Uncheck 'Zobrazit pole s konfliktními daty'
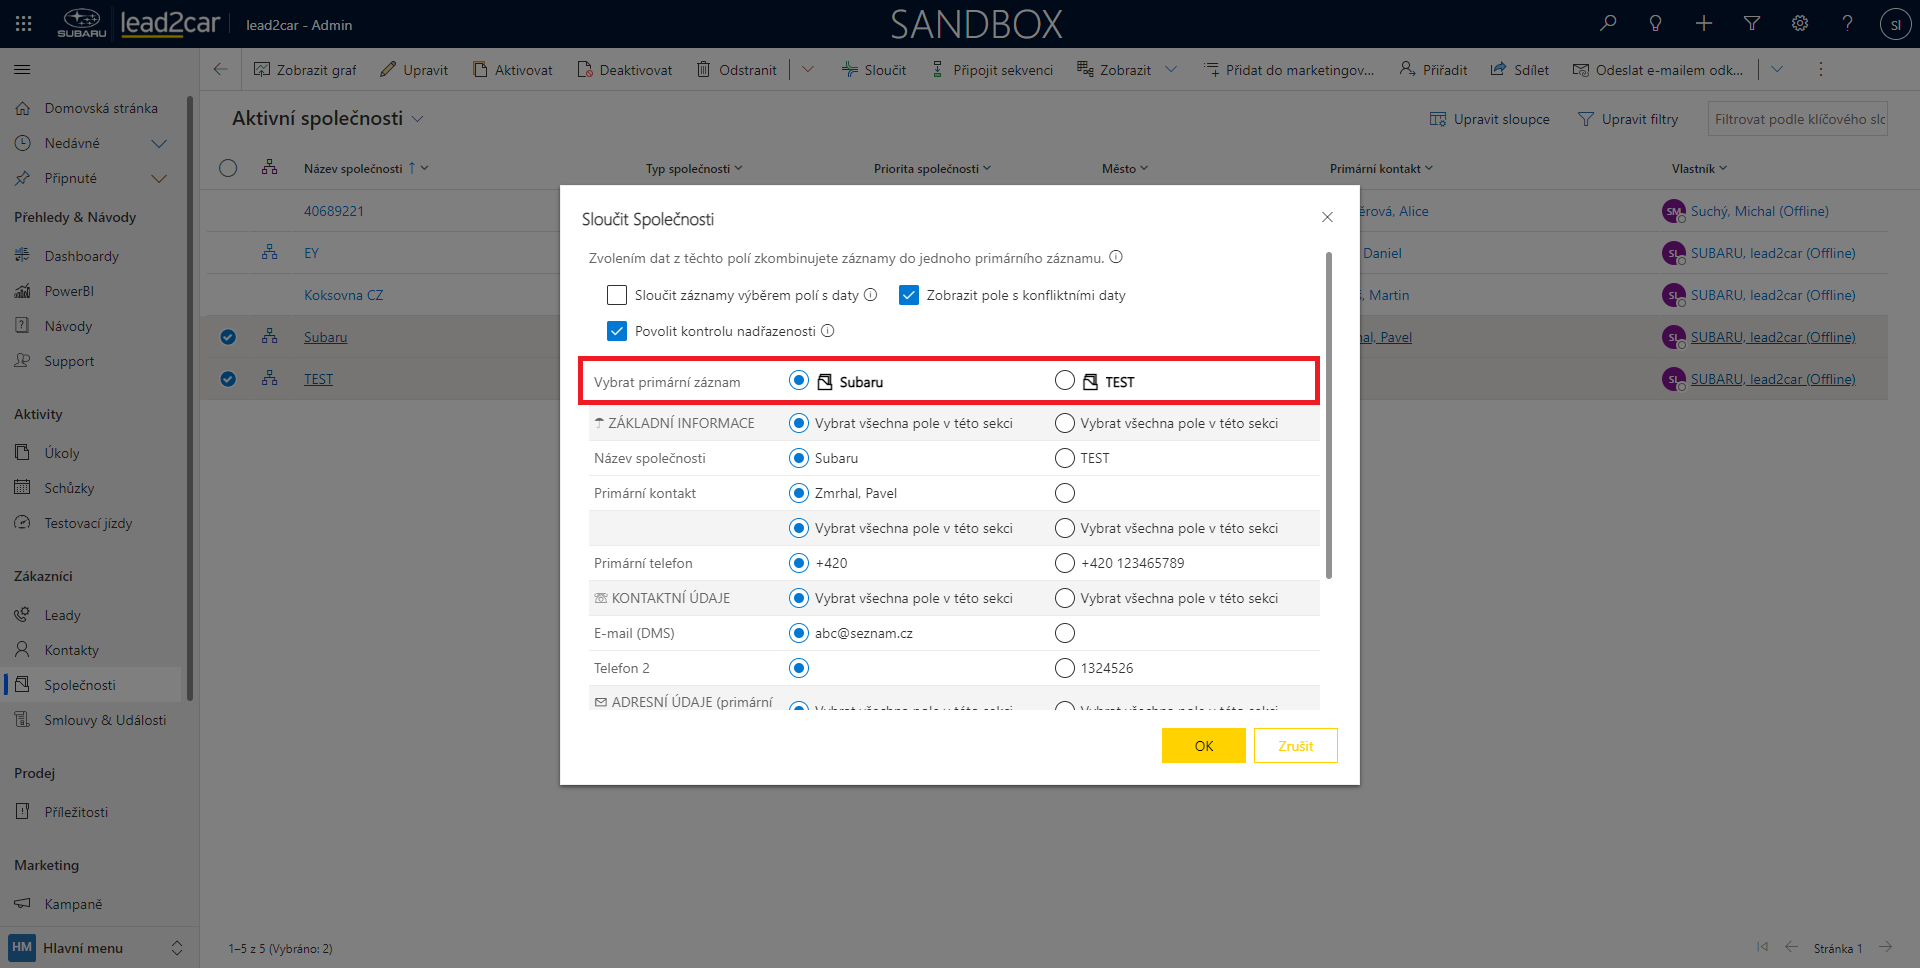Screen dimensions: 1920x968 909,295
